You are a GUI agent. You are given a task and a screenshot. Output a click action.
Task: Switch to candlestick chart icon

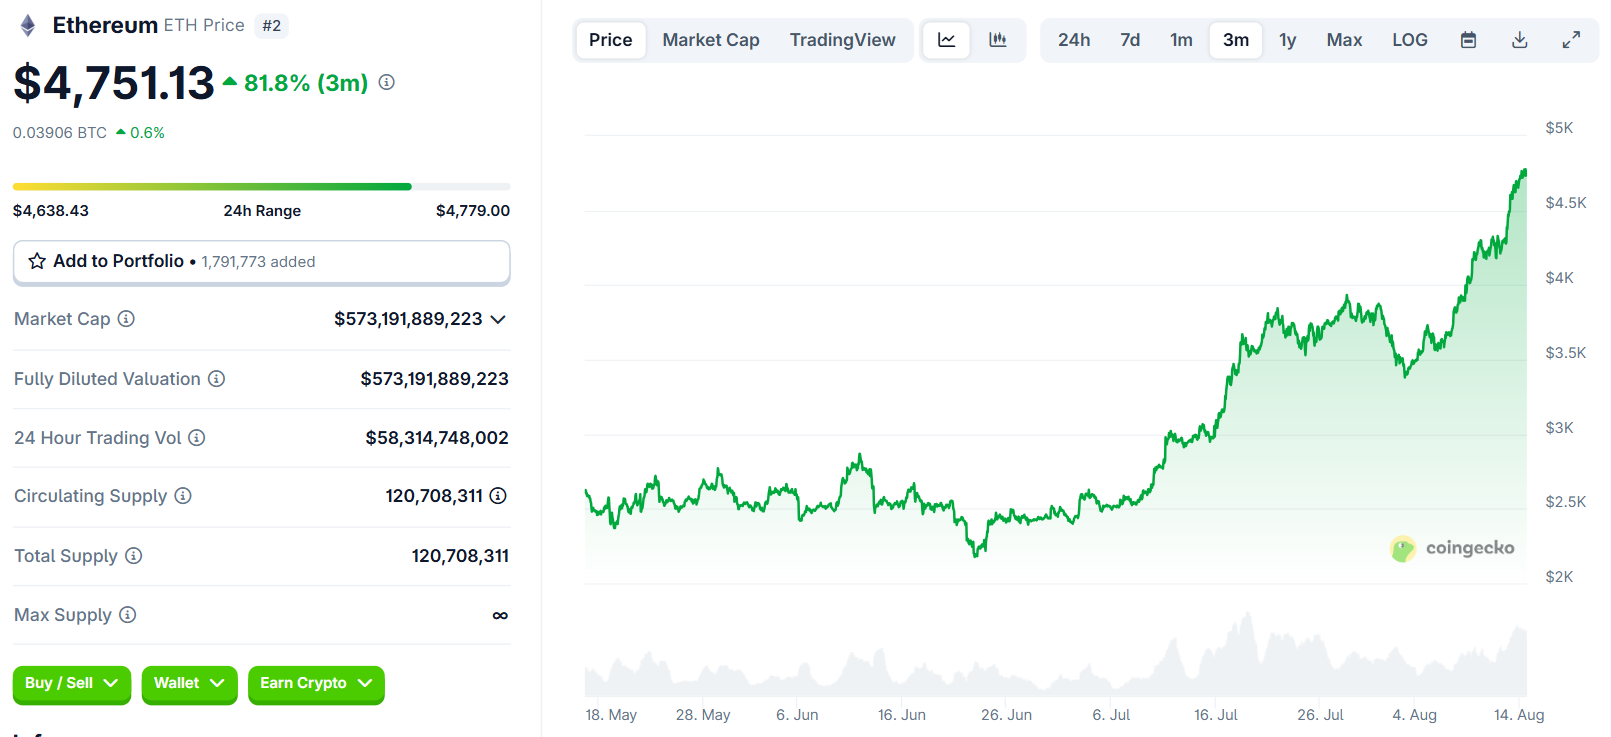(997, 40)
